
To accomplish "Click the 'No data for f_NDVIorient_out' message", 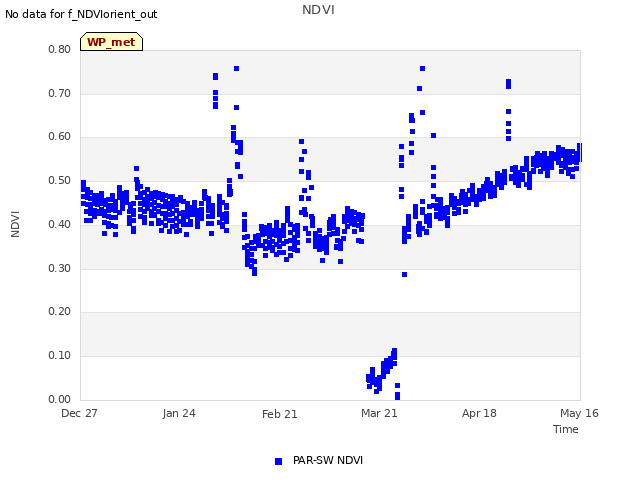I will pyautogui.click(x=81, y=14).
